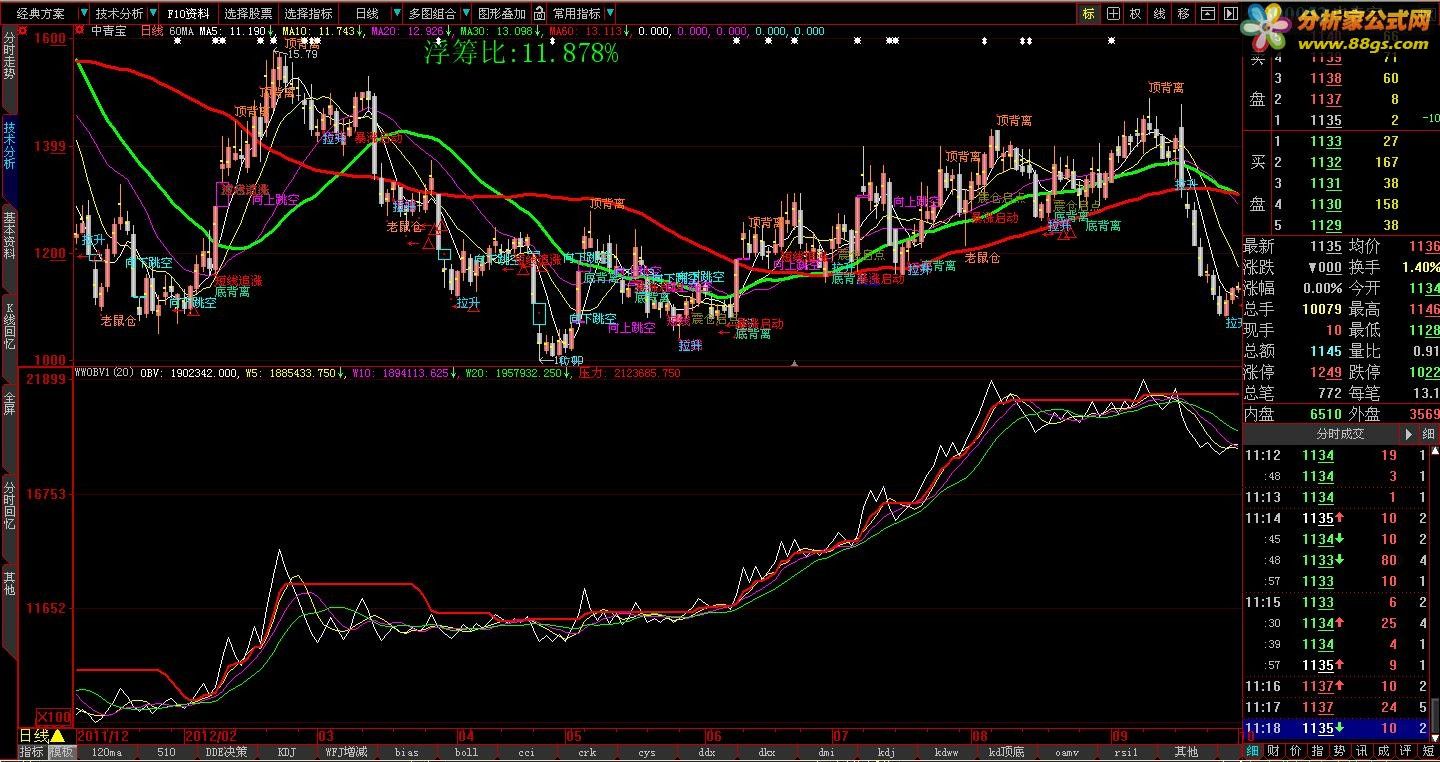Click 常用指标 button
The image size is (1440, 762).
click(x=577, y=14)
